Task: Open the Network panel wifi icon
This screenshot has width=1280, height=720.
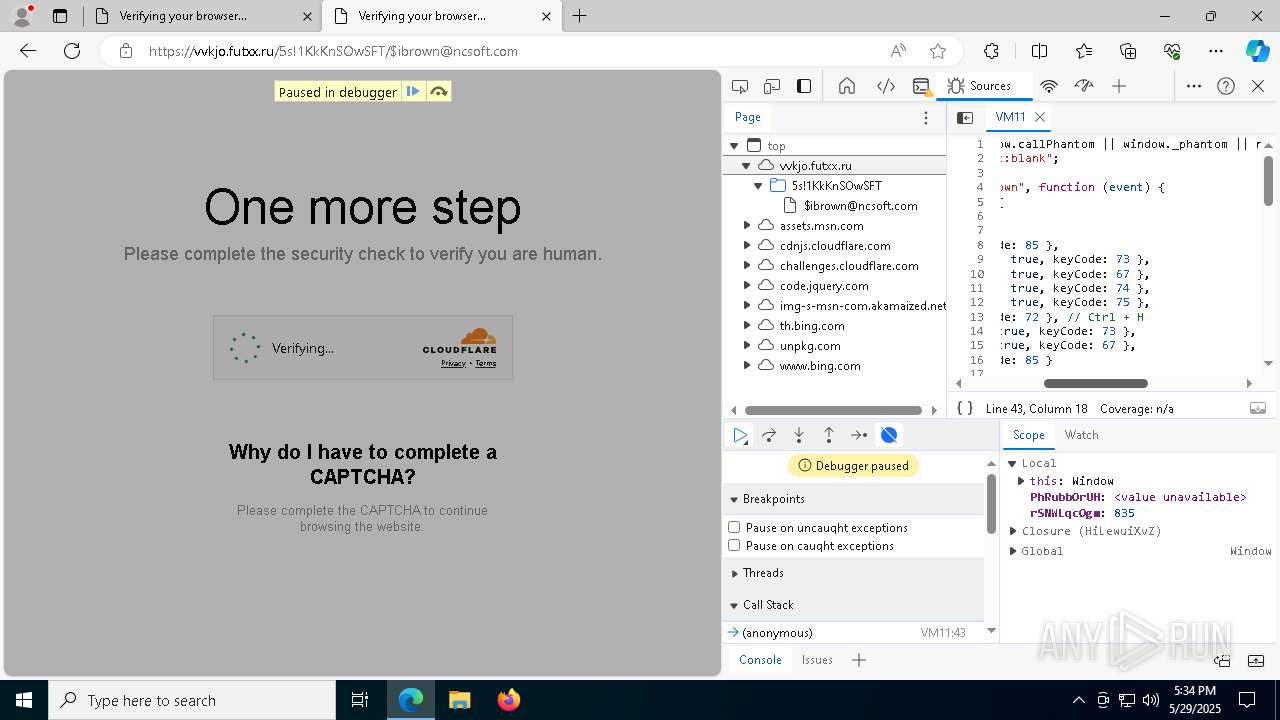Action: click(1049, 86)
